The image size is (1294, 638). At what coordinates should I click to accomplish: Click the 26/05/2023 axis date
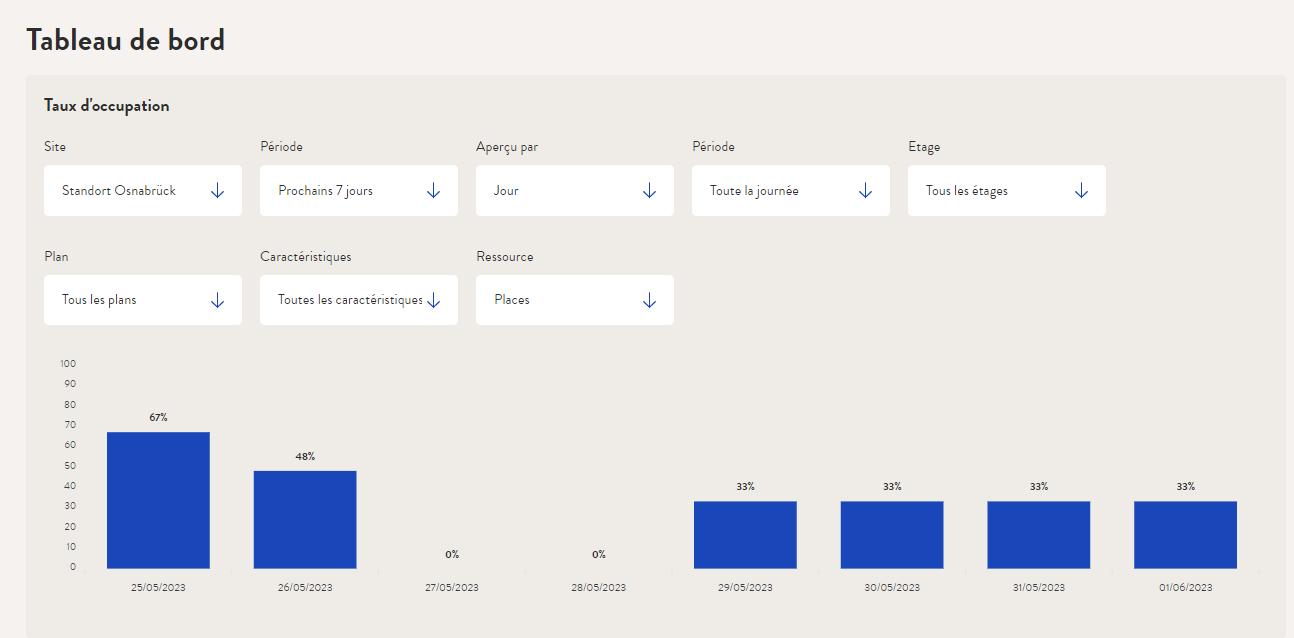point(305,587)
